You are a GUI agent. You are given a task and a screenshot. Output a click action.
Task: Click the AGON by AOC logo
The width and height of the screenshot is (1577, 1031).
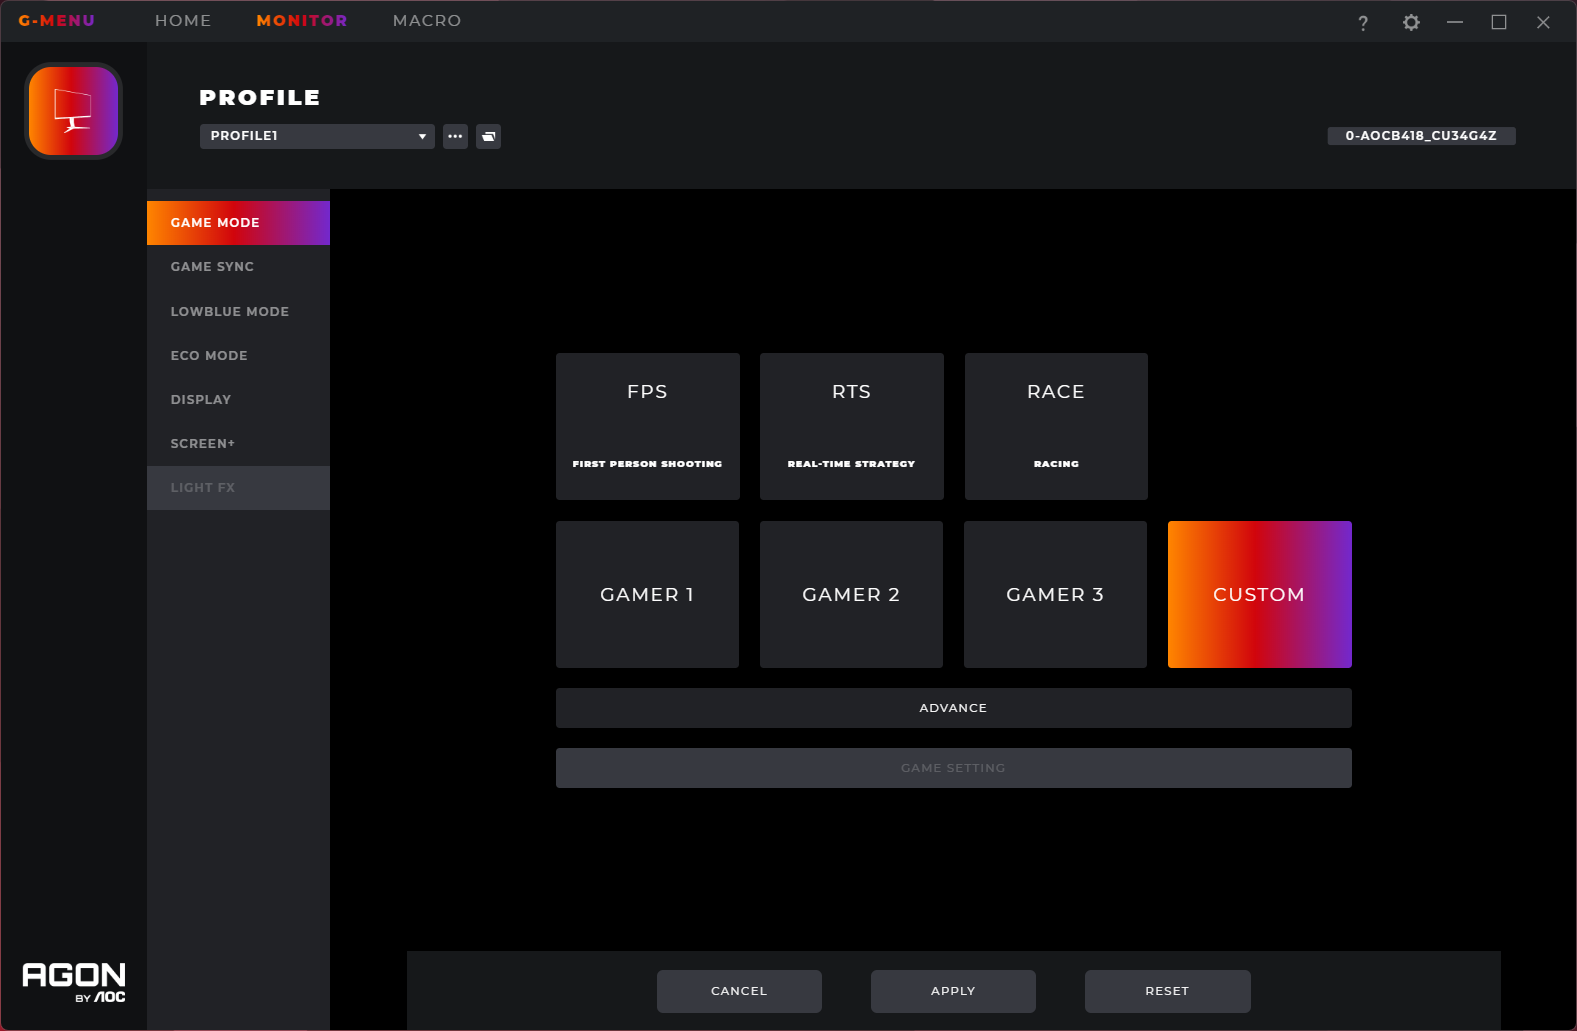(74, 981)
